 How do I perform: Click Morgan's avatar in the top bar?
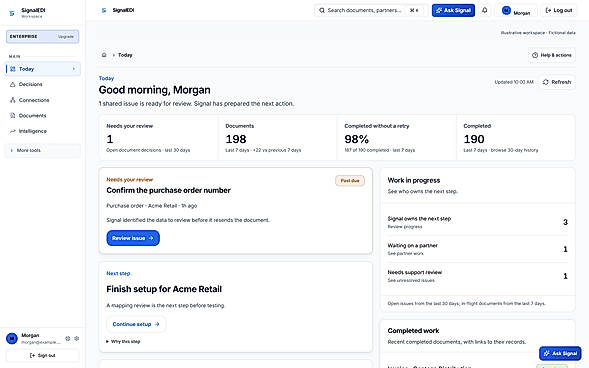506,11
